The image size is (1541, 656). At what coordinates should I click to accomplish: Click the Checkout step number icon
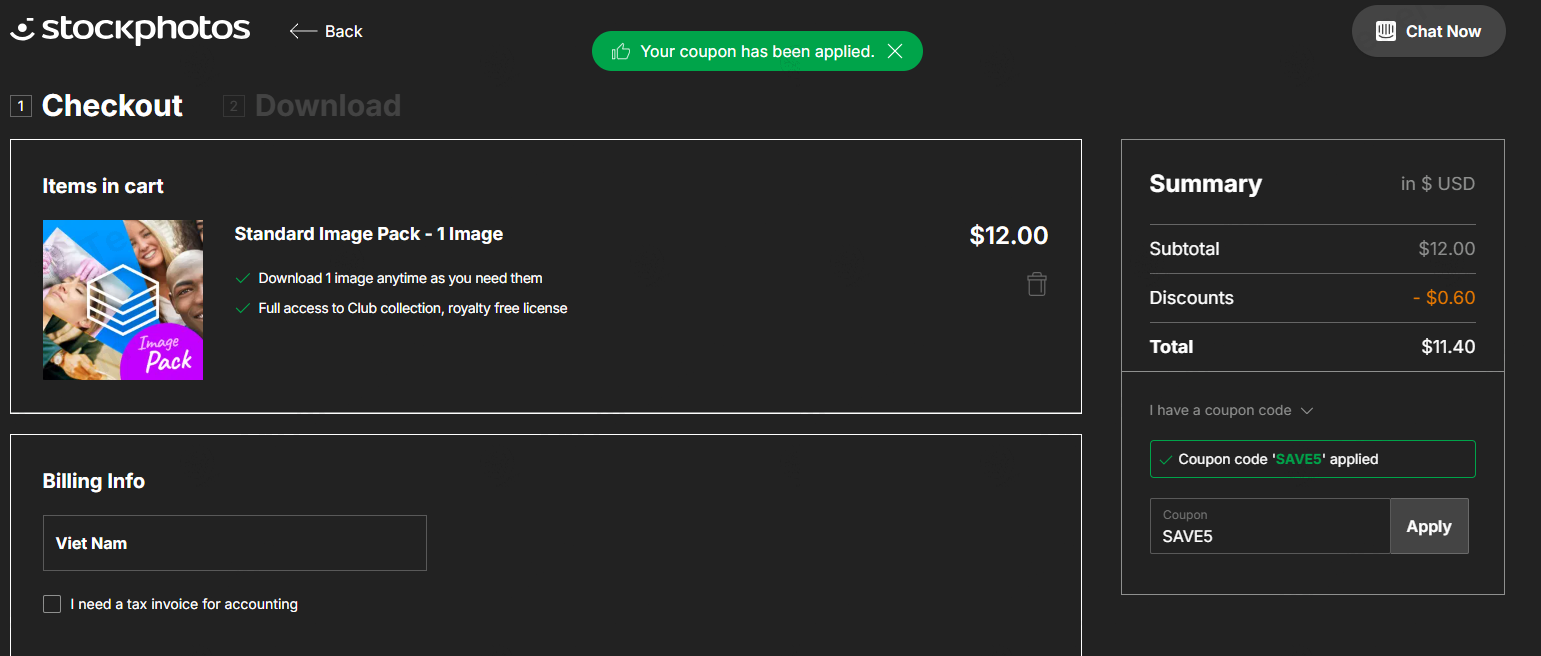point(21,106)
